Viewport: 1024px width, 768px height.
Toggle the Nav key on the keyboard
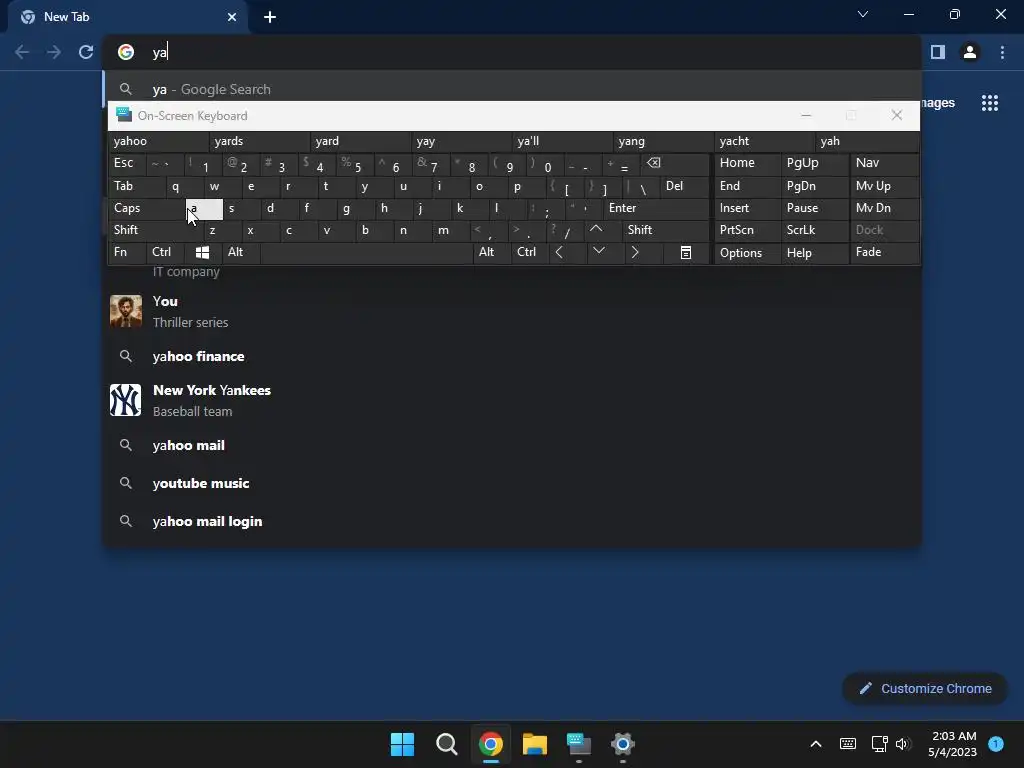[884, 163]
